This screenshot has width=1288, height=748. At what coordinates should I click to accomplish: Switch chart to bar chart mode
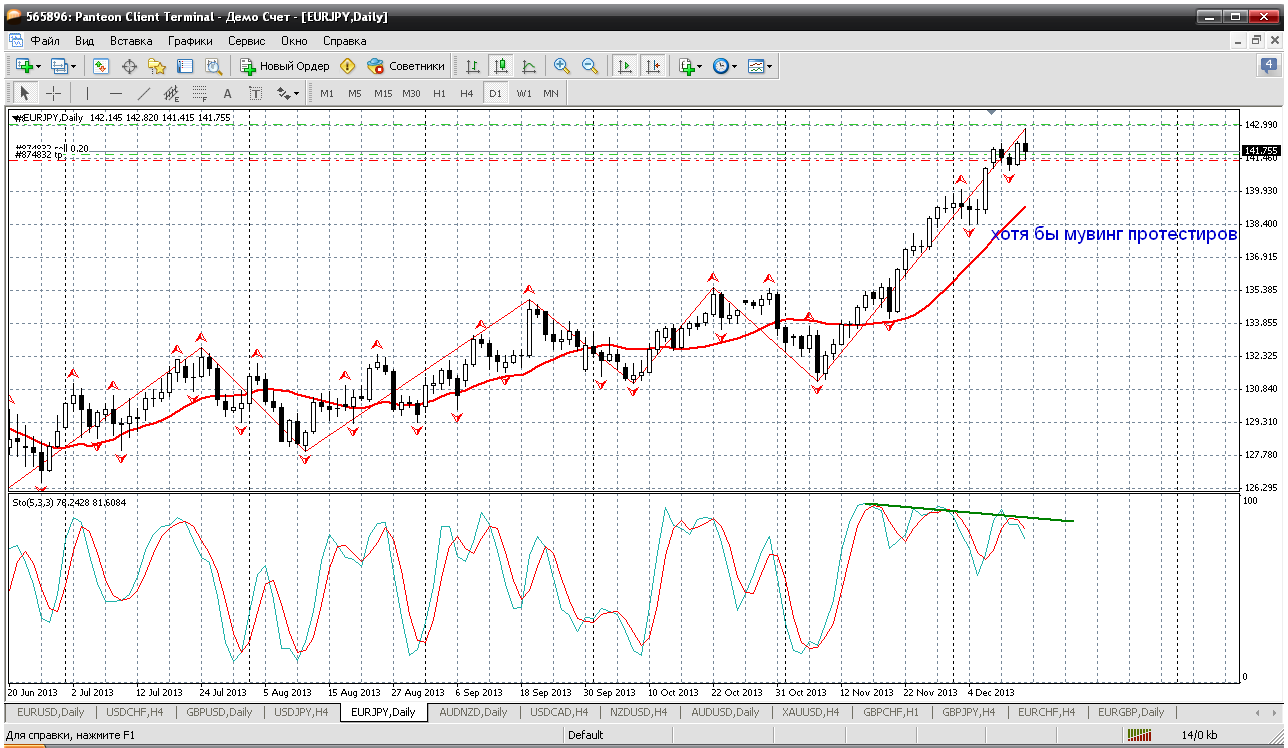pyautogui.click(x=473, y=66)
